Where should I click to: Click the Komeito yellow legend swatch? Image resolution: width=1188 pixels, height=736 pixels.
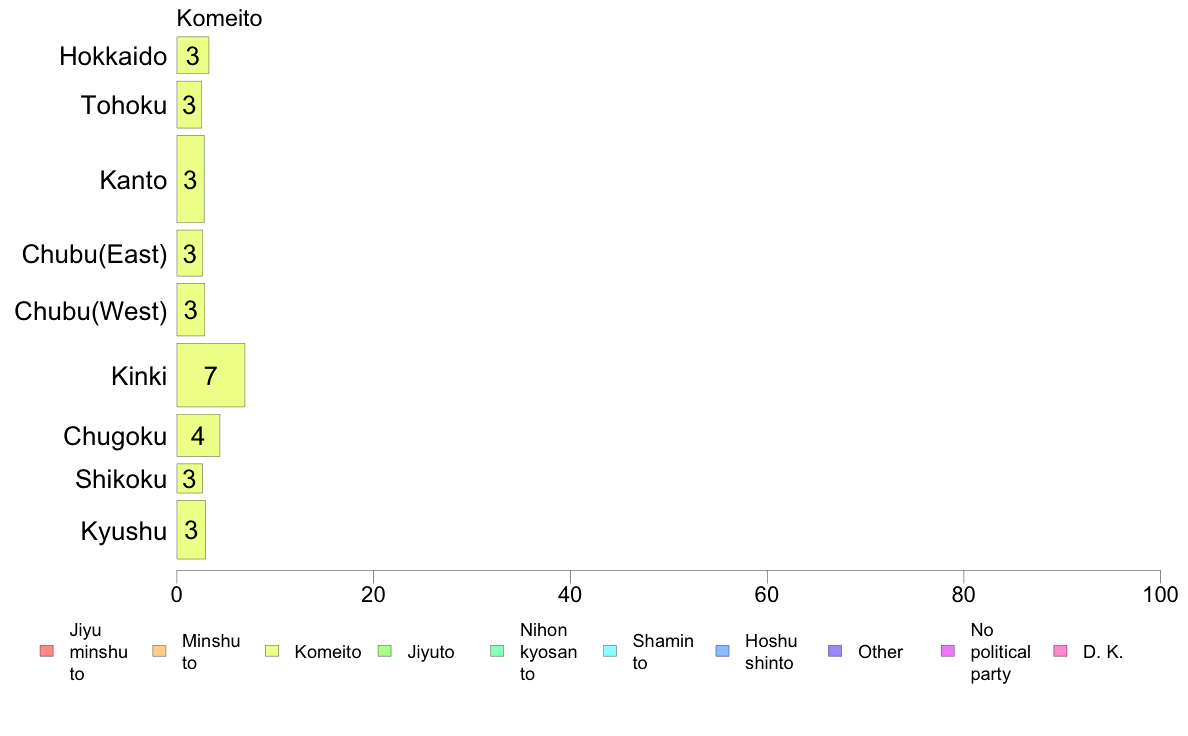click(x=272, y=651)
